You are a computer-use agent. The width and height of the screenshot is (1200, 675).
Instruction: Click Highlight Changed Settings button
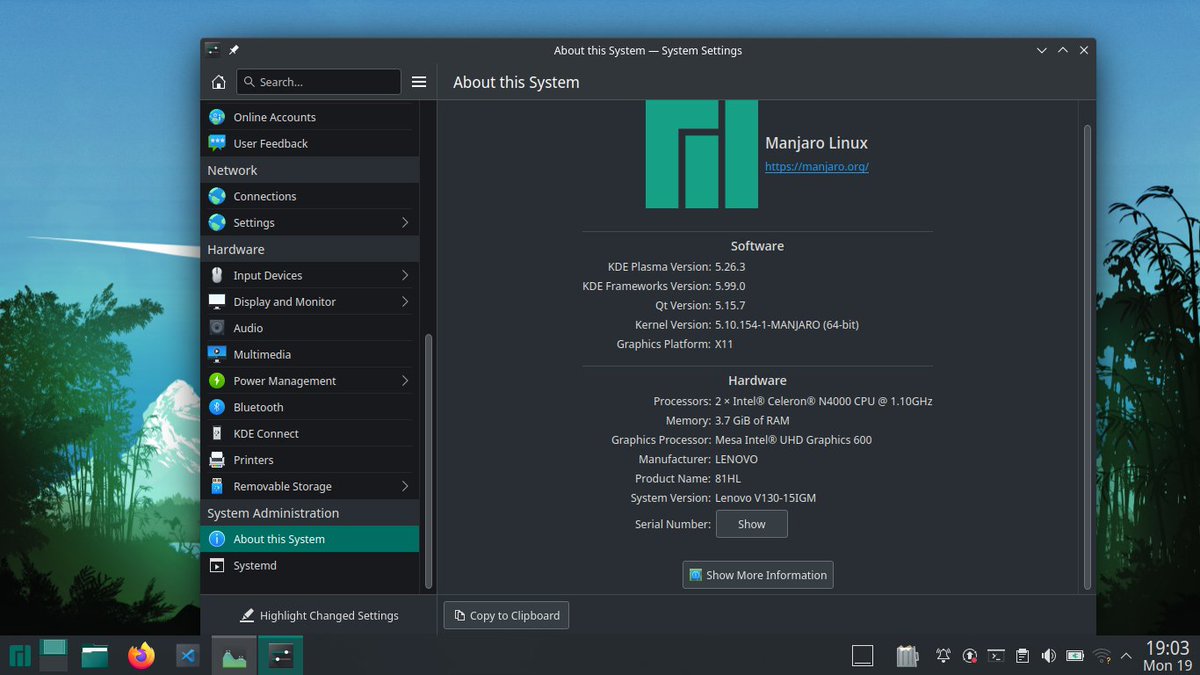pyautogui.click(x=319, y=615)
